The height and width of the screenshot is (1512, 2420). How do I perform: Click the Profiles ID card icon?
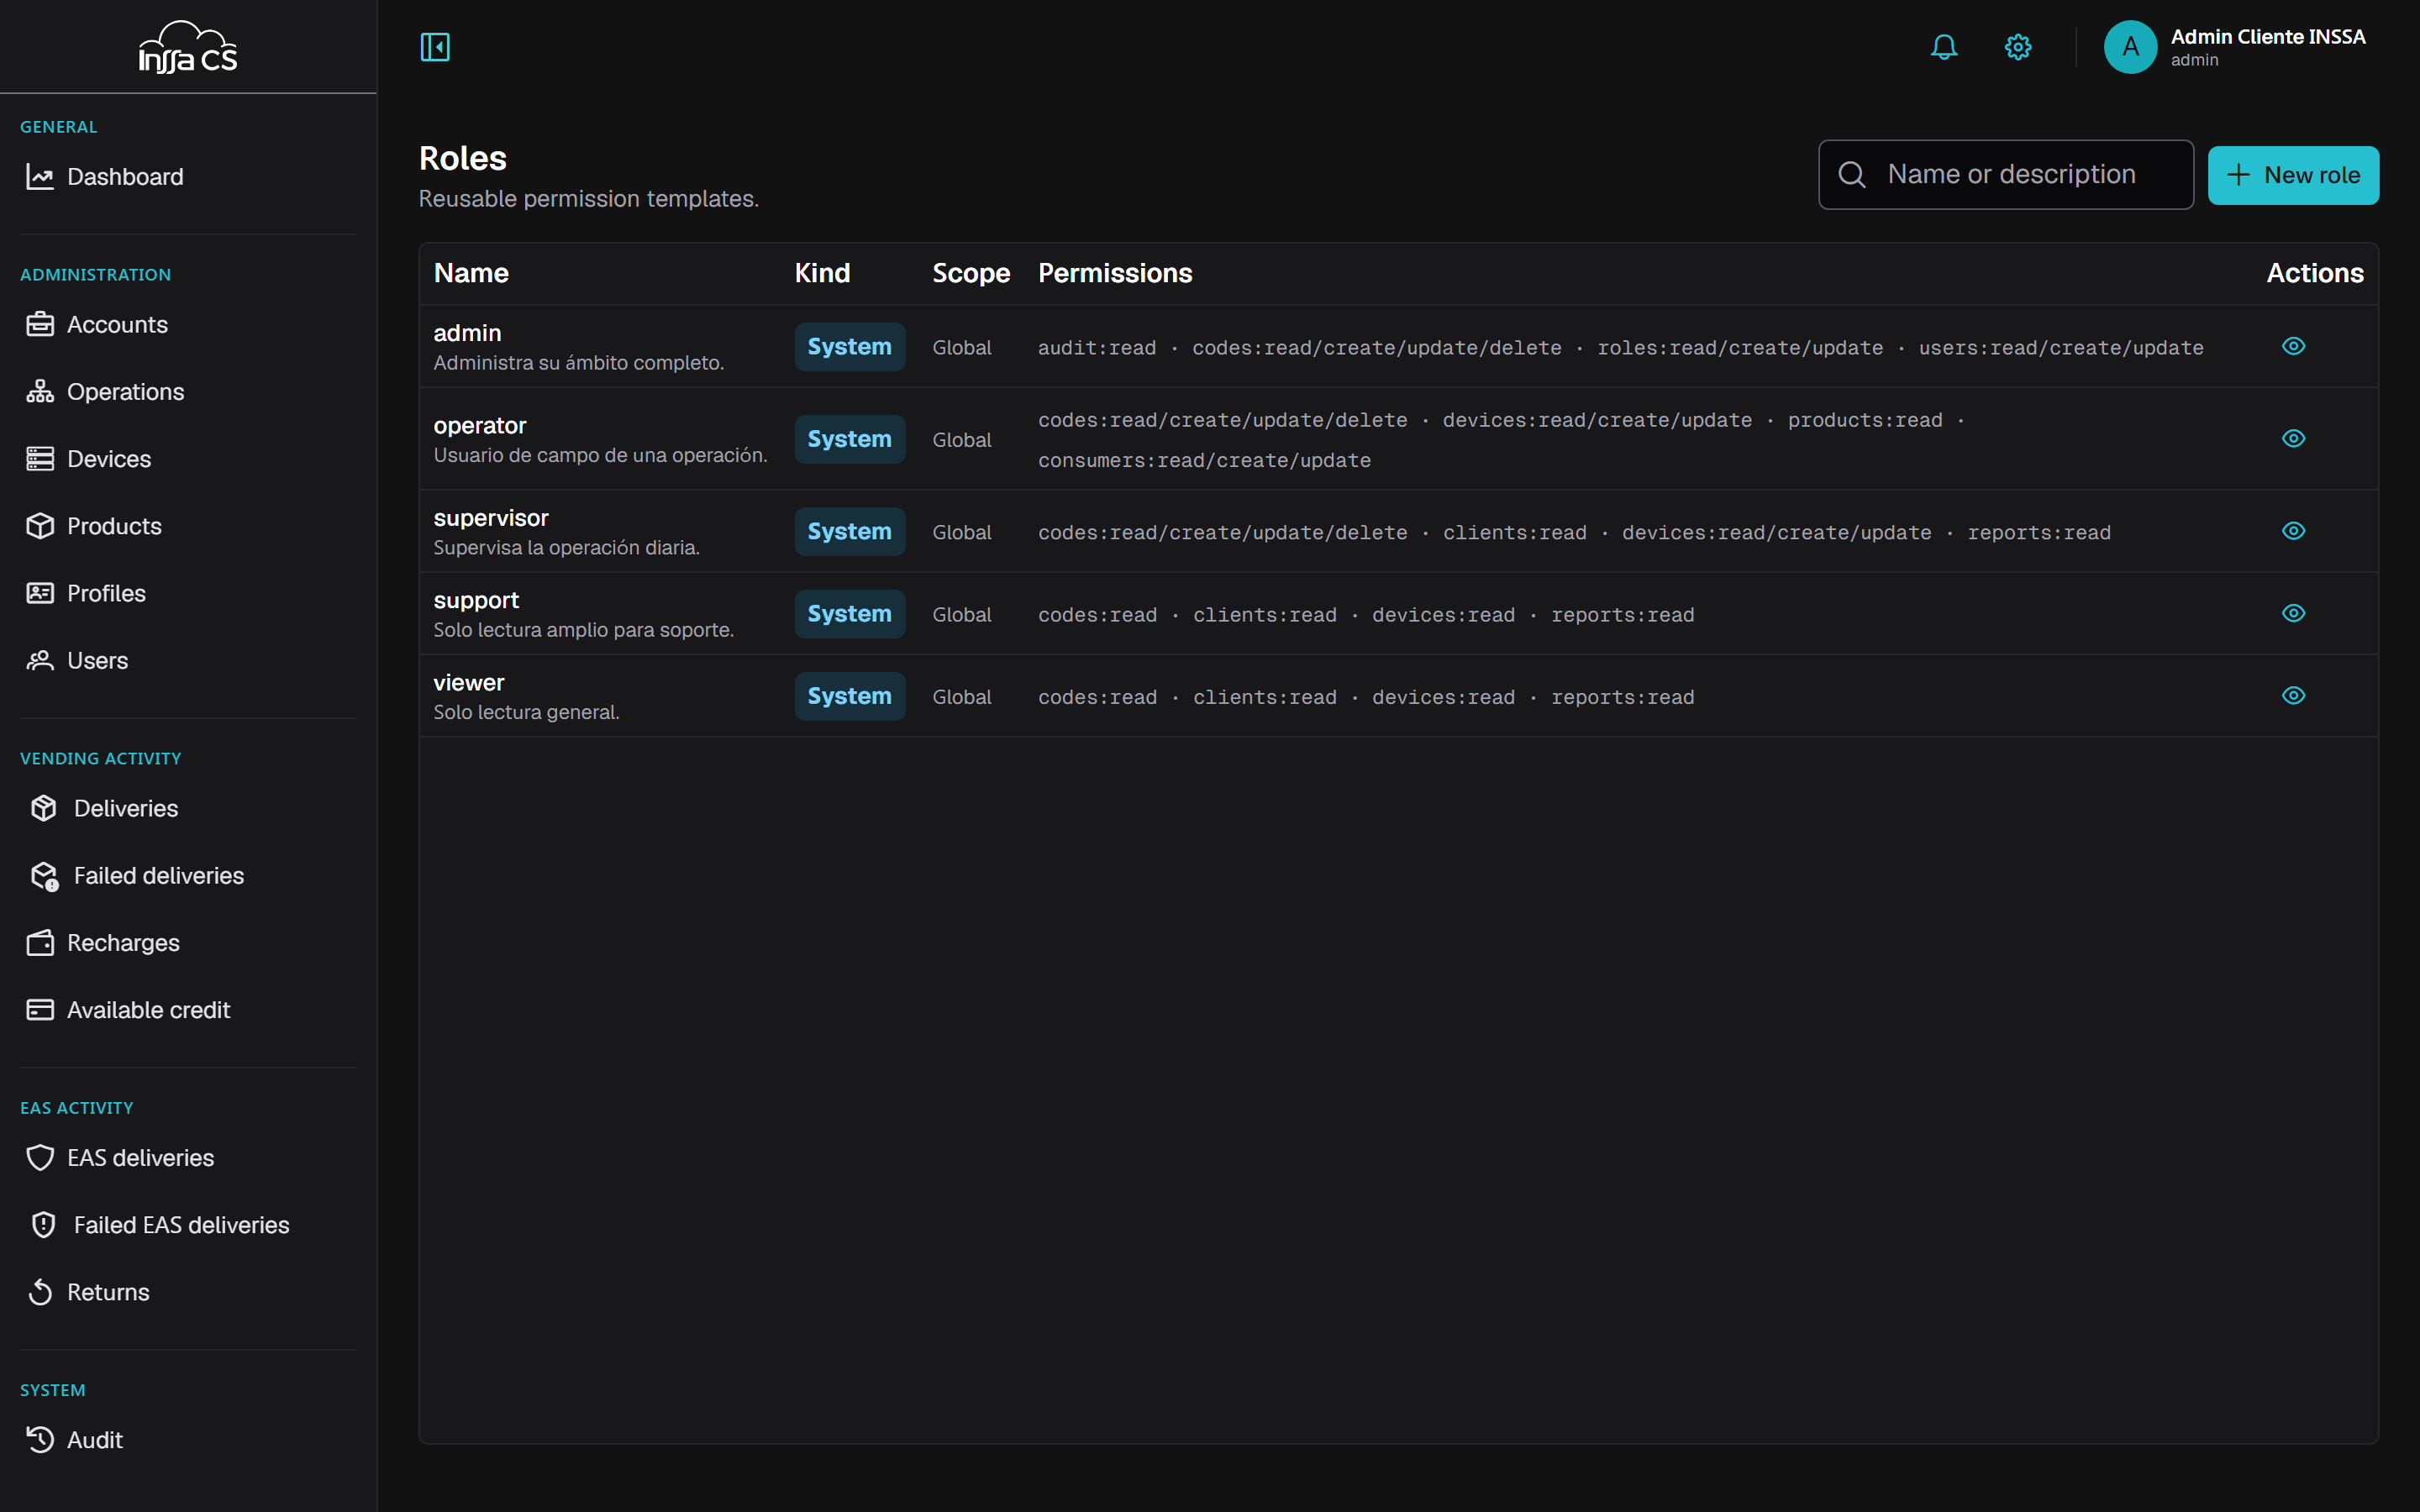[40, 593]
